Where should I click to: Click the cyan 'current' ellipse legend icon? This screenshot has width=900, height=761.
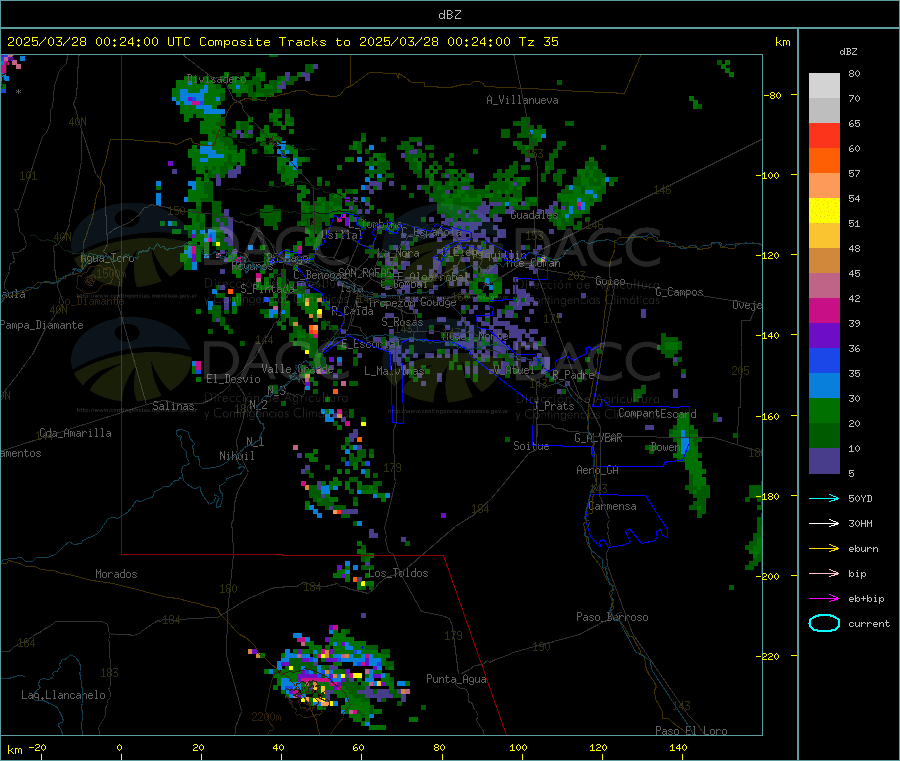click(x=824, y=623)
